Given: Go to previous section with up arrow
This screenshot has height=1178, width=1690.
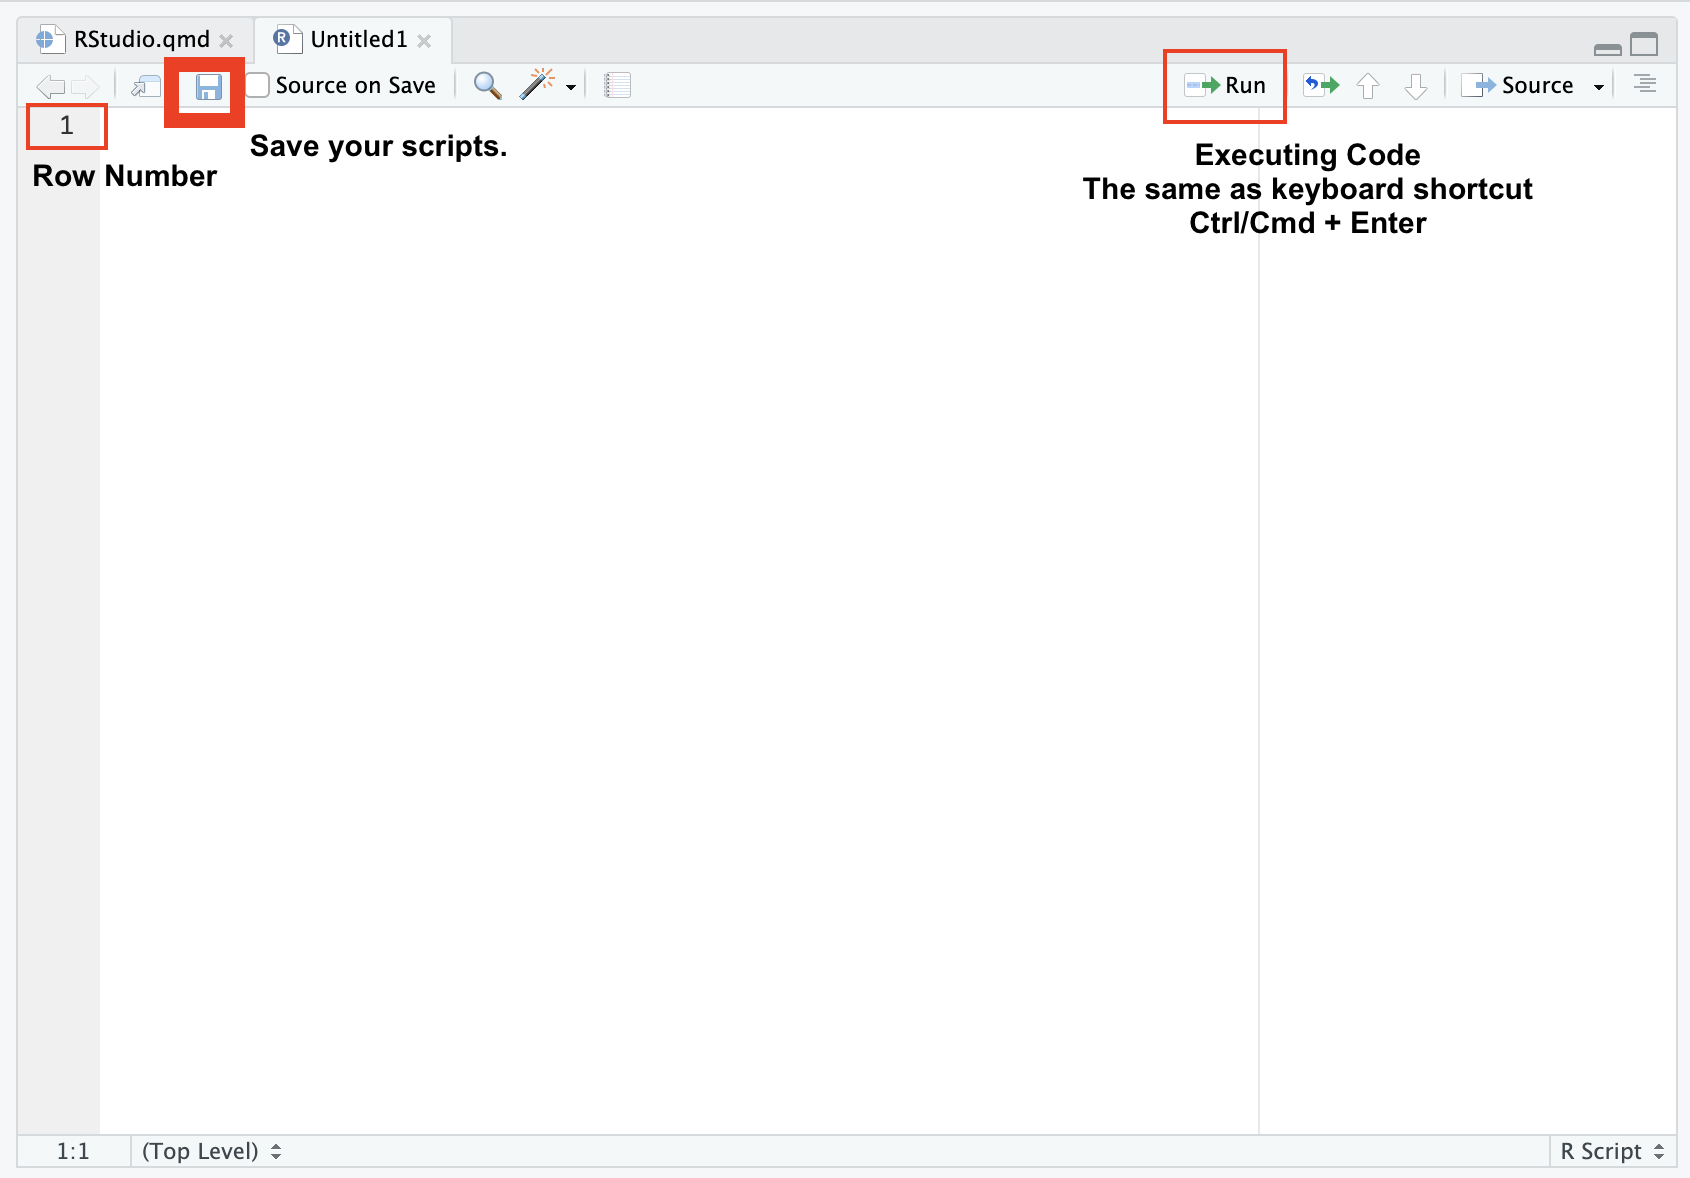Looking at the screenshot, I should click(1368, 86).
